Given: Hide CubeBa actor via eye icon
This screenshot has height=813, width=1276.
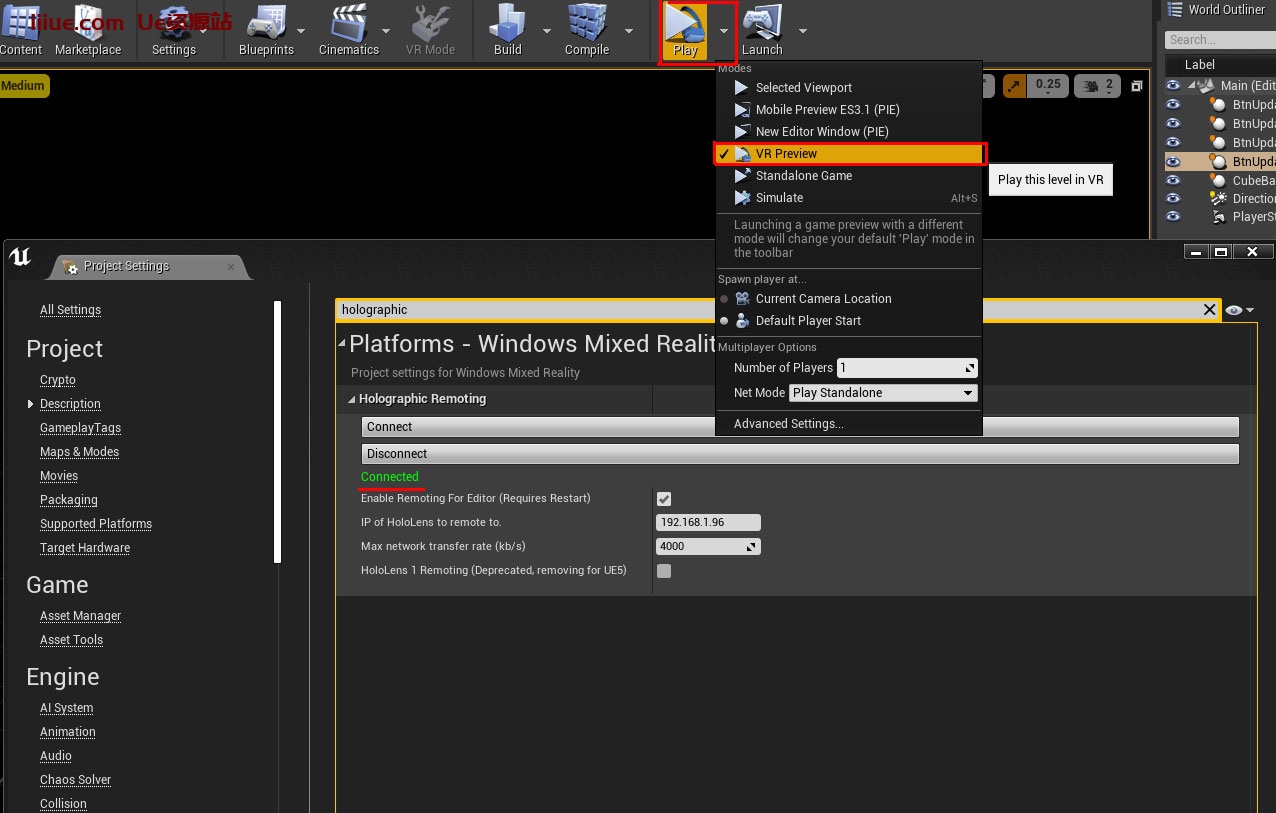Looking at the screenshot, I should point(1173,181).
